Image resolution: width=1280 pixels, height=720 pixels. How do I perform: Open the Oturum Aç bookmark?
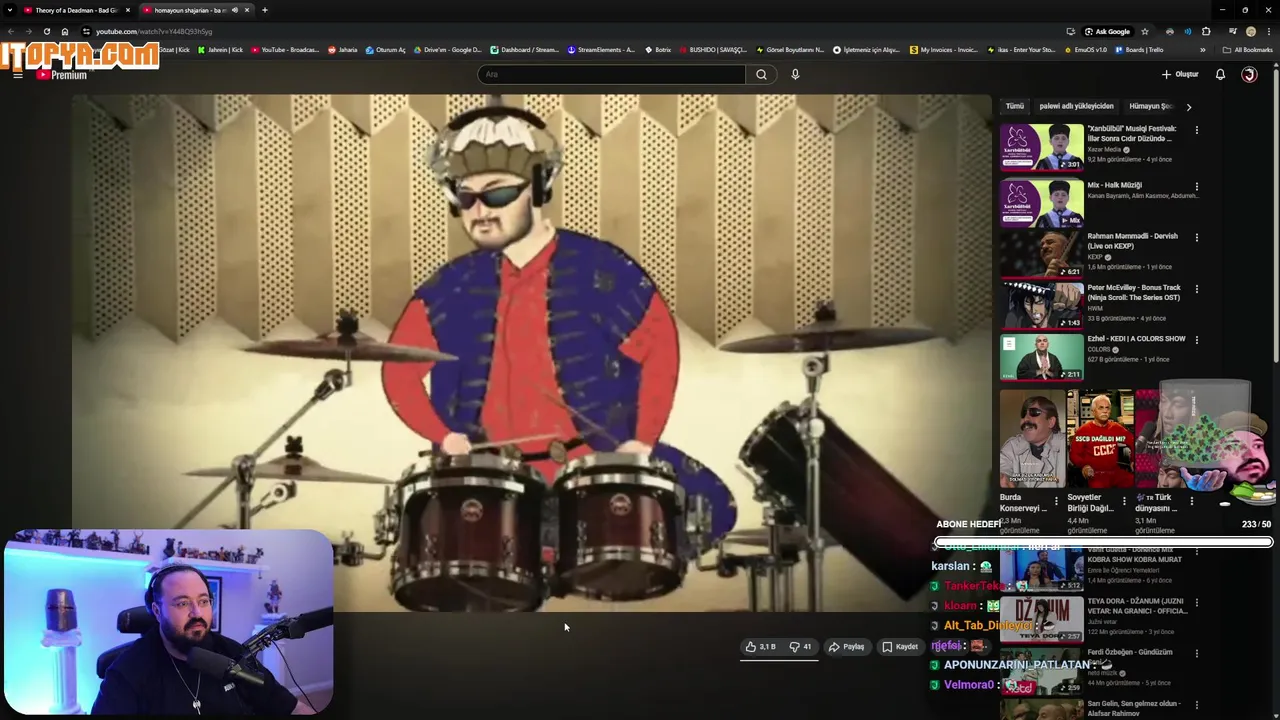(386, 49)
